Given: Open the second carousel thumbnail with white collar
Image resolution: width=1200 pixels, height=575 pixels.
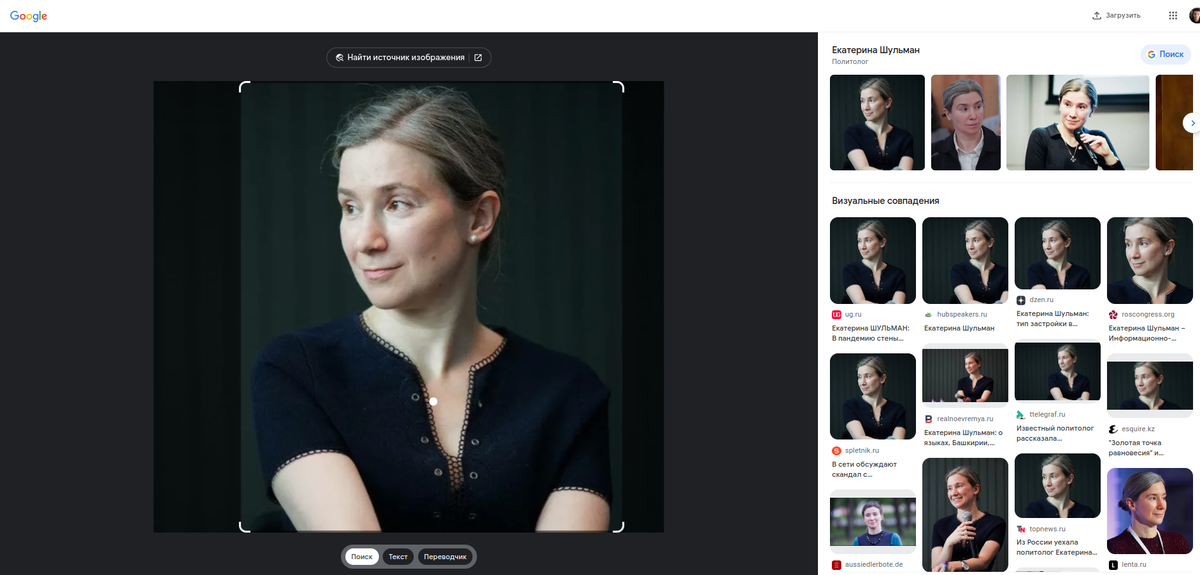Looking at the screenshot, I should pos(966,122).
